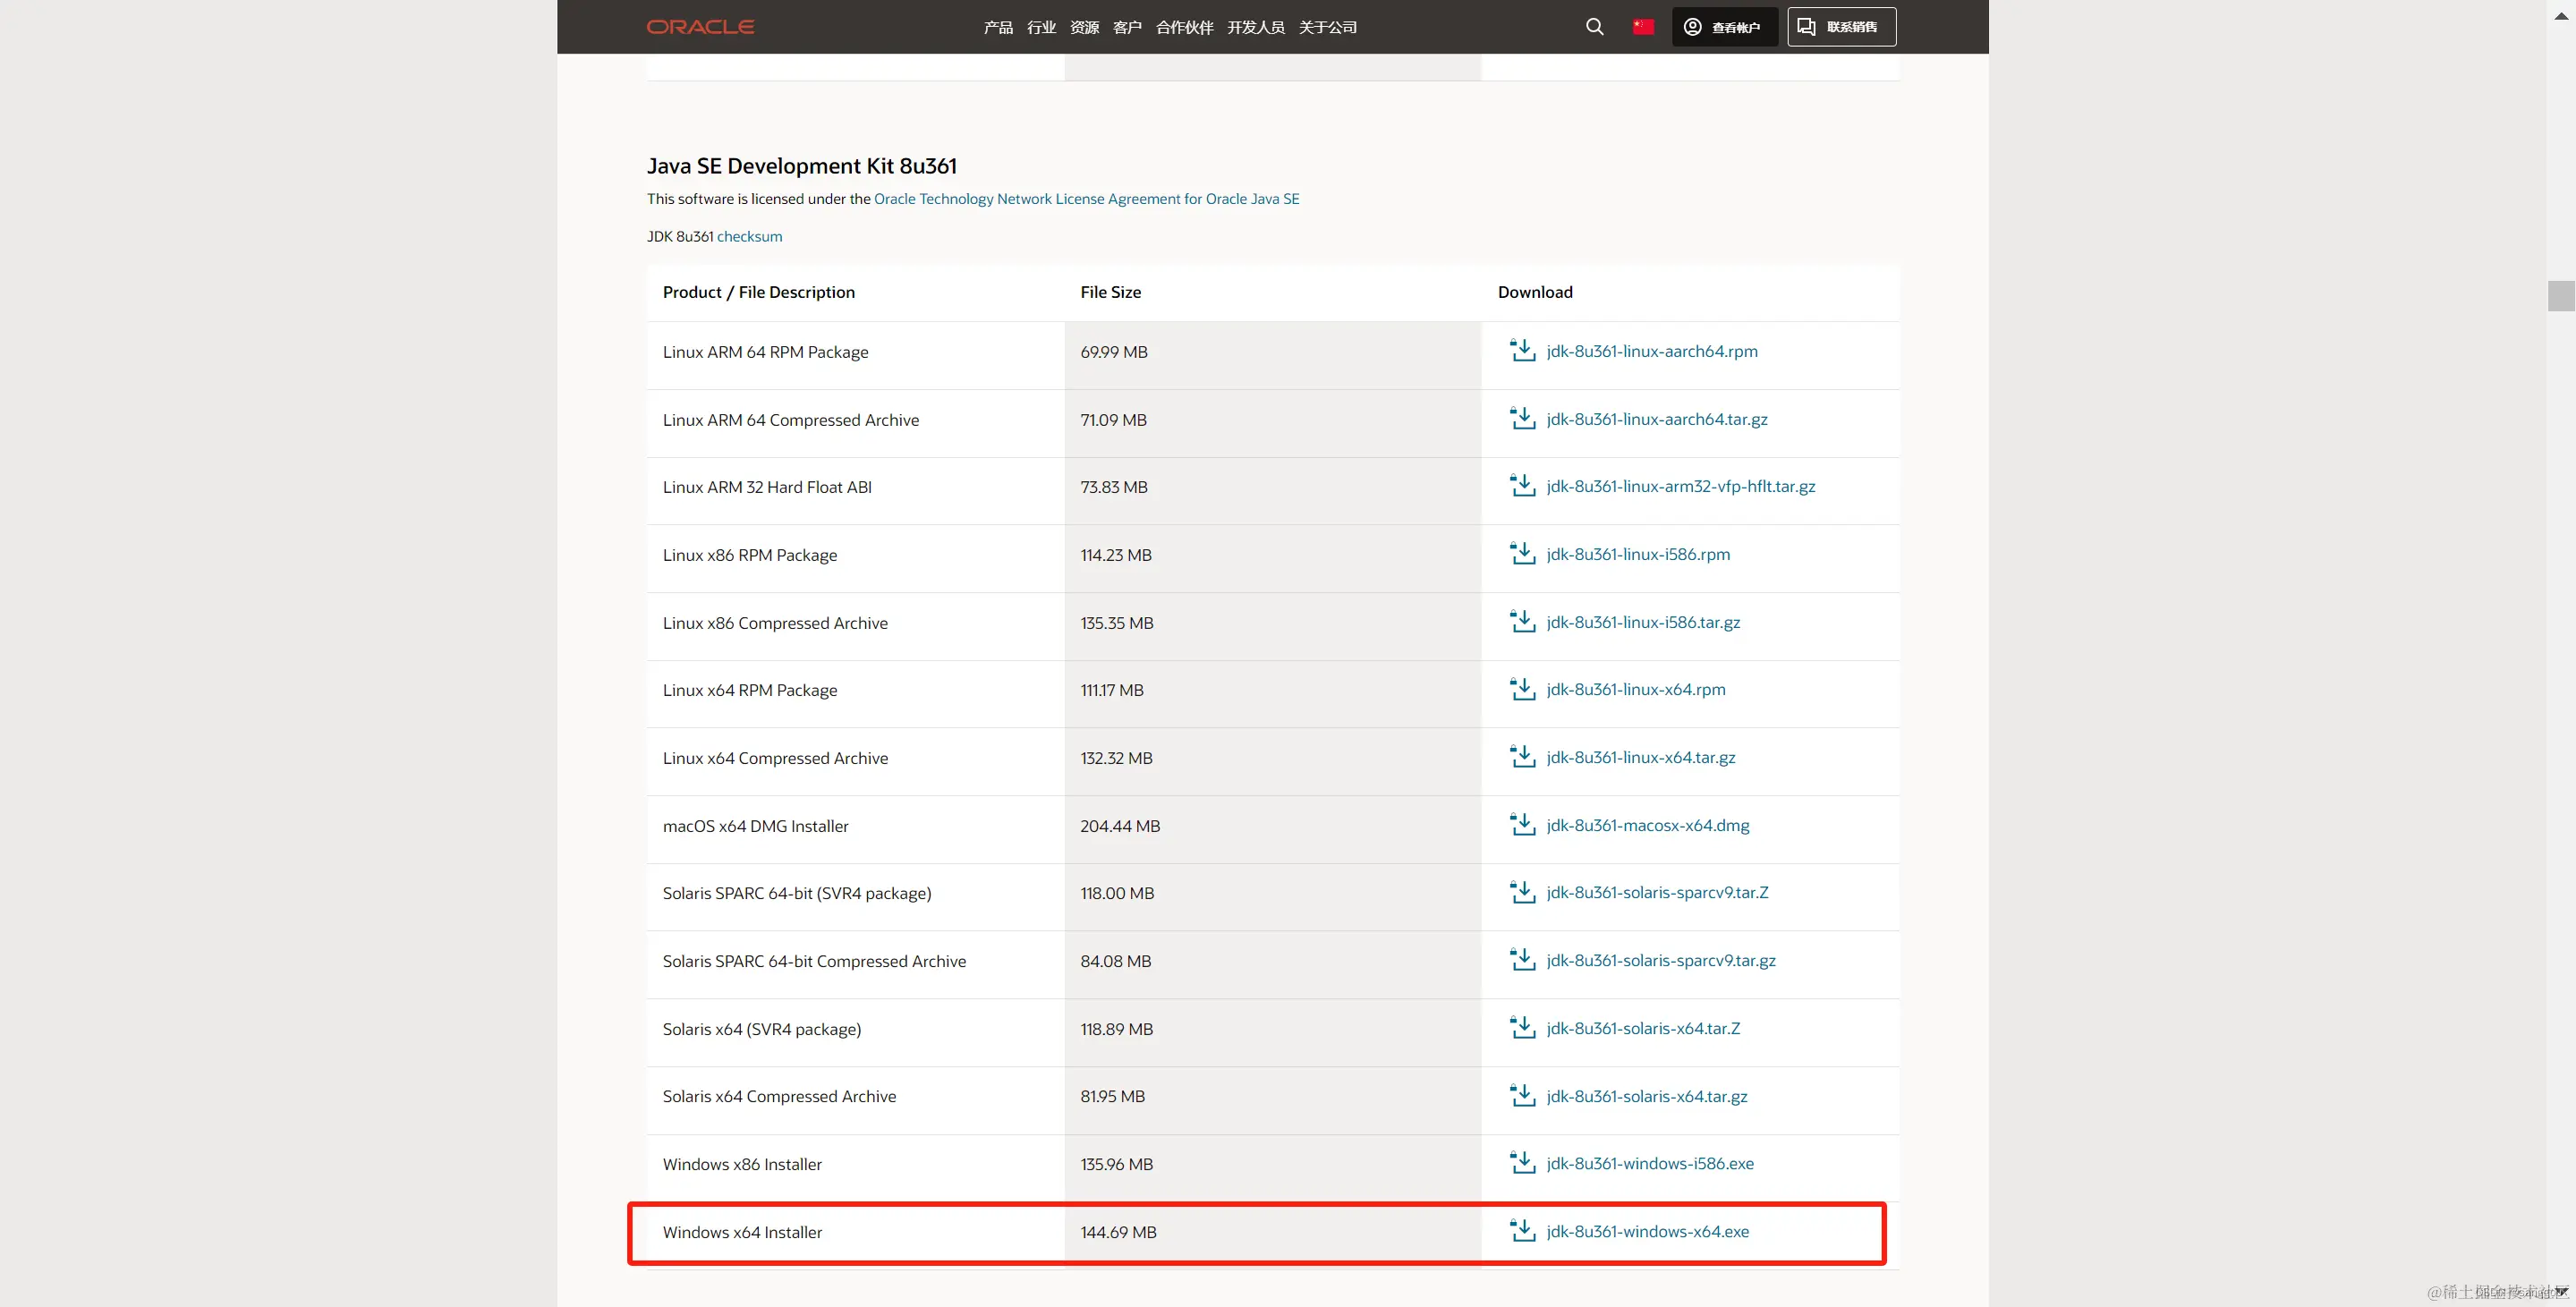Click download icon for windows-x64.exe

tap(1522, 1230)
